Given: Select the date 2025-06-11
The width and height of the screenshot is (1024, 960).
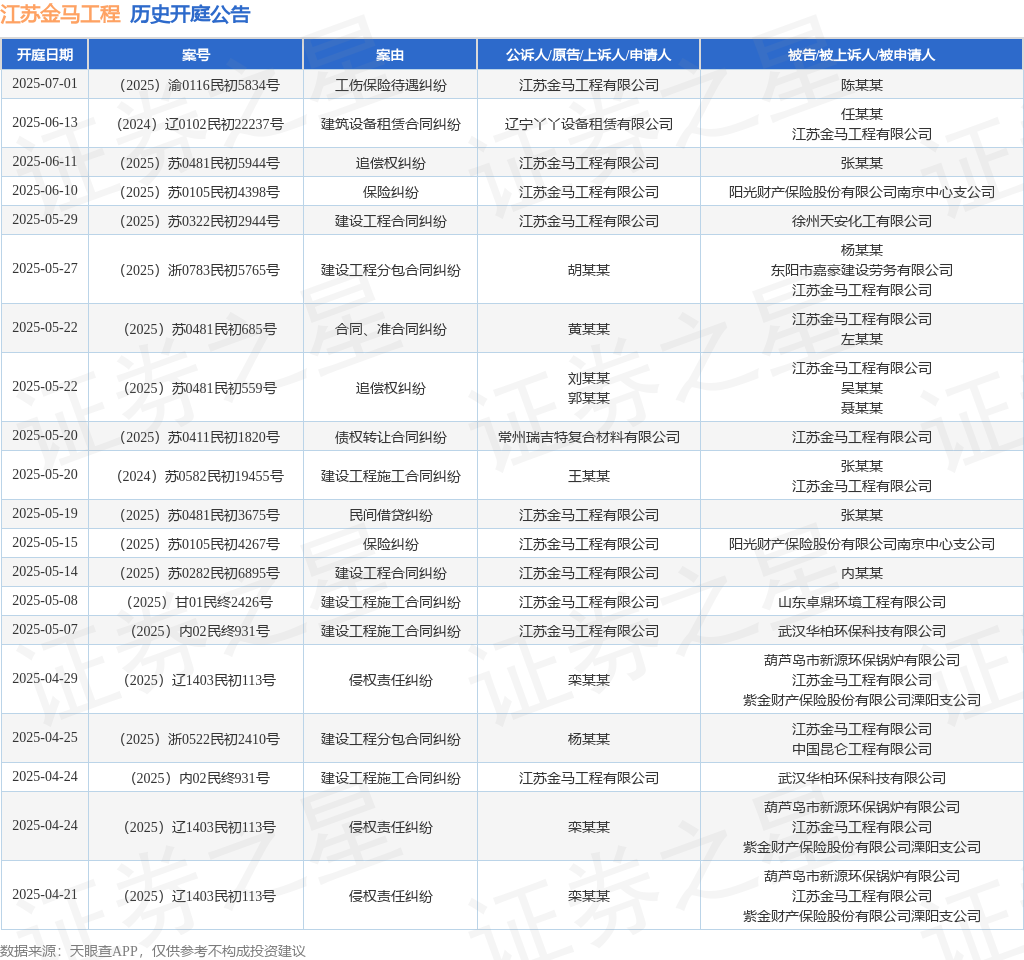Looking at the screenshot, I should [x=44, y=162].
